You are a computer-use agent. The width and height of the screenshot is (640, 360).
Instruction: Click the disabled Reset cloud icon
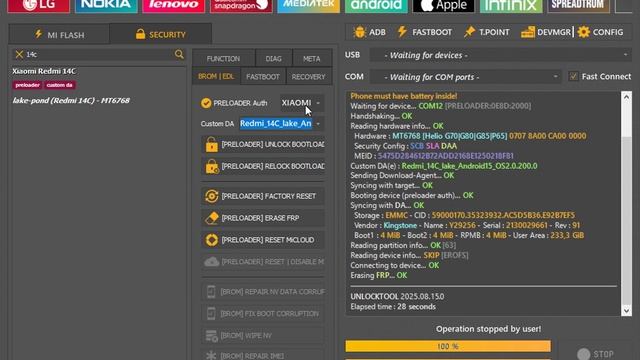[211, 262]
